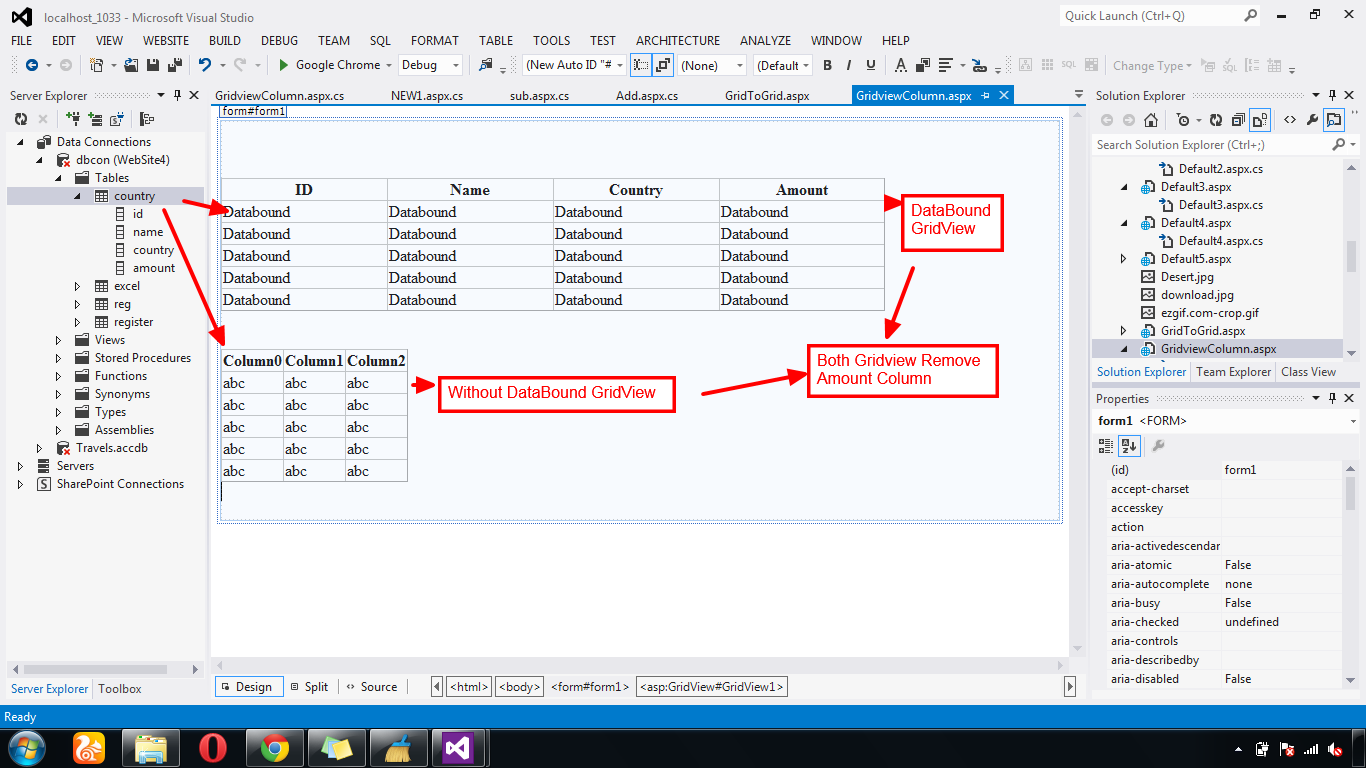Toggle Italic formatting in the toolbar

point(848,64)
